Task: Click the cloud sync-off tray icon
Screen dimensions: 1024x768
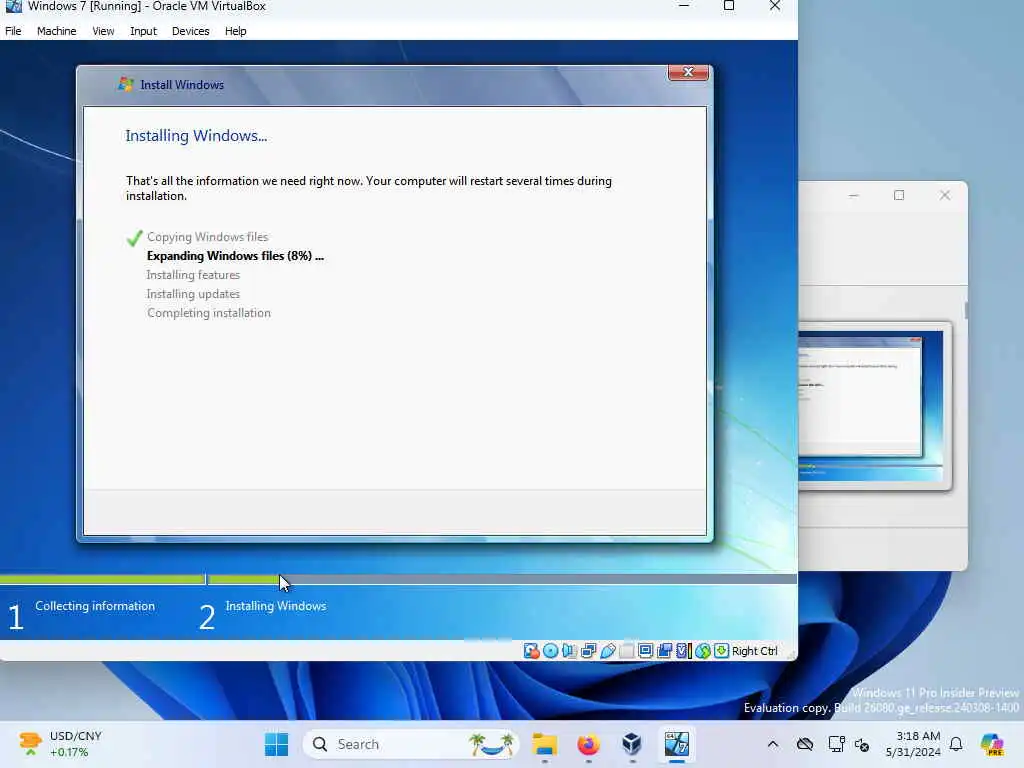Action: click(x=805, y=744)
